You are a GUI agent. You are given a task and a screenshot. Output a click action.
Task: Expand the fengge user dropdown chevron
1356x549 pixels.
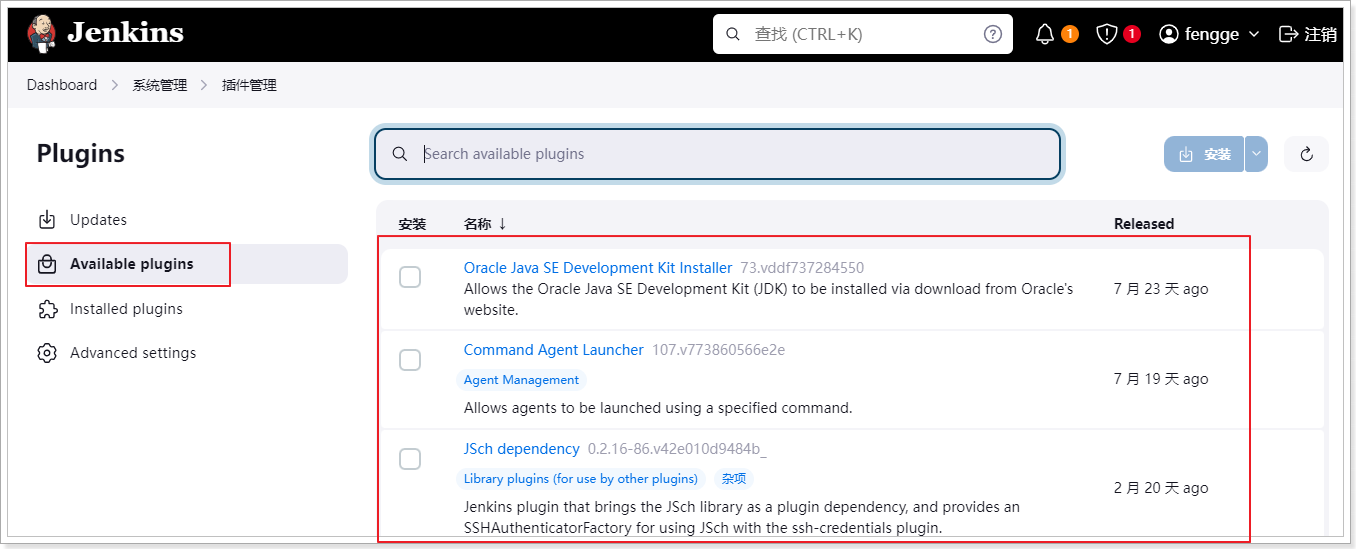1254,34
